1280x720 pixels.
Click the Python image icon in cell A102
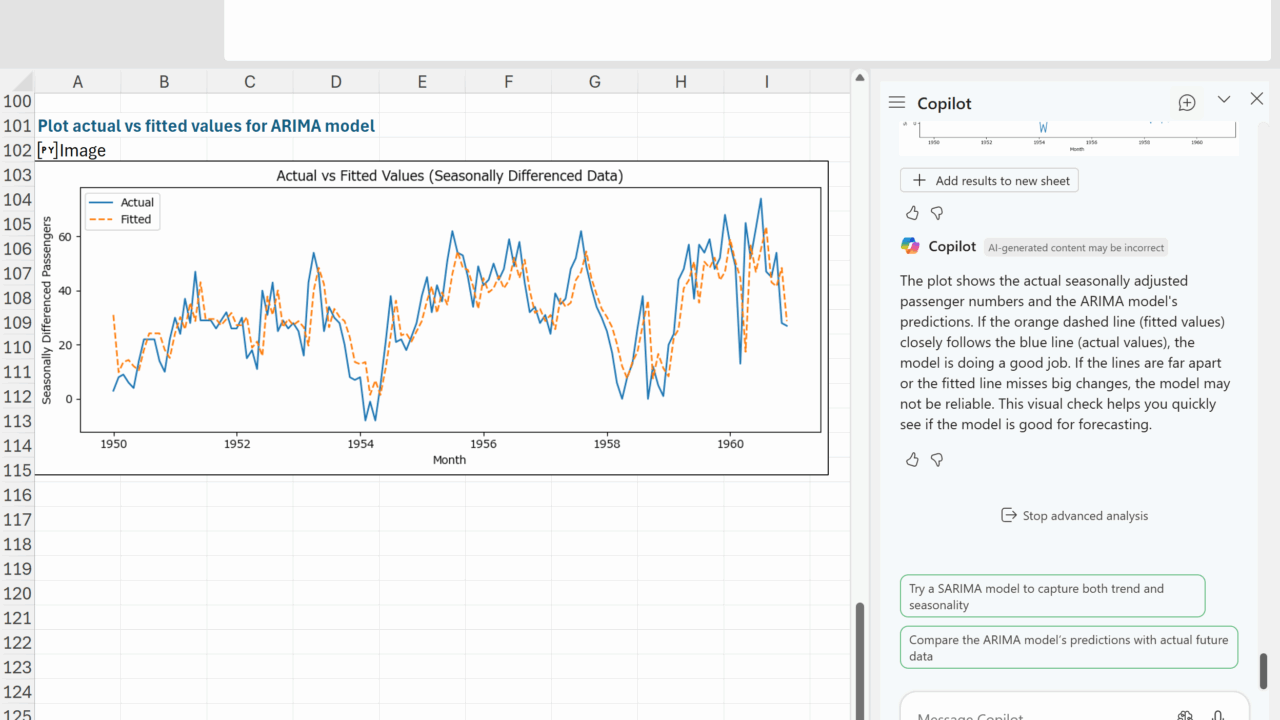tap(47, 151)
